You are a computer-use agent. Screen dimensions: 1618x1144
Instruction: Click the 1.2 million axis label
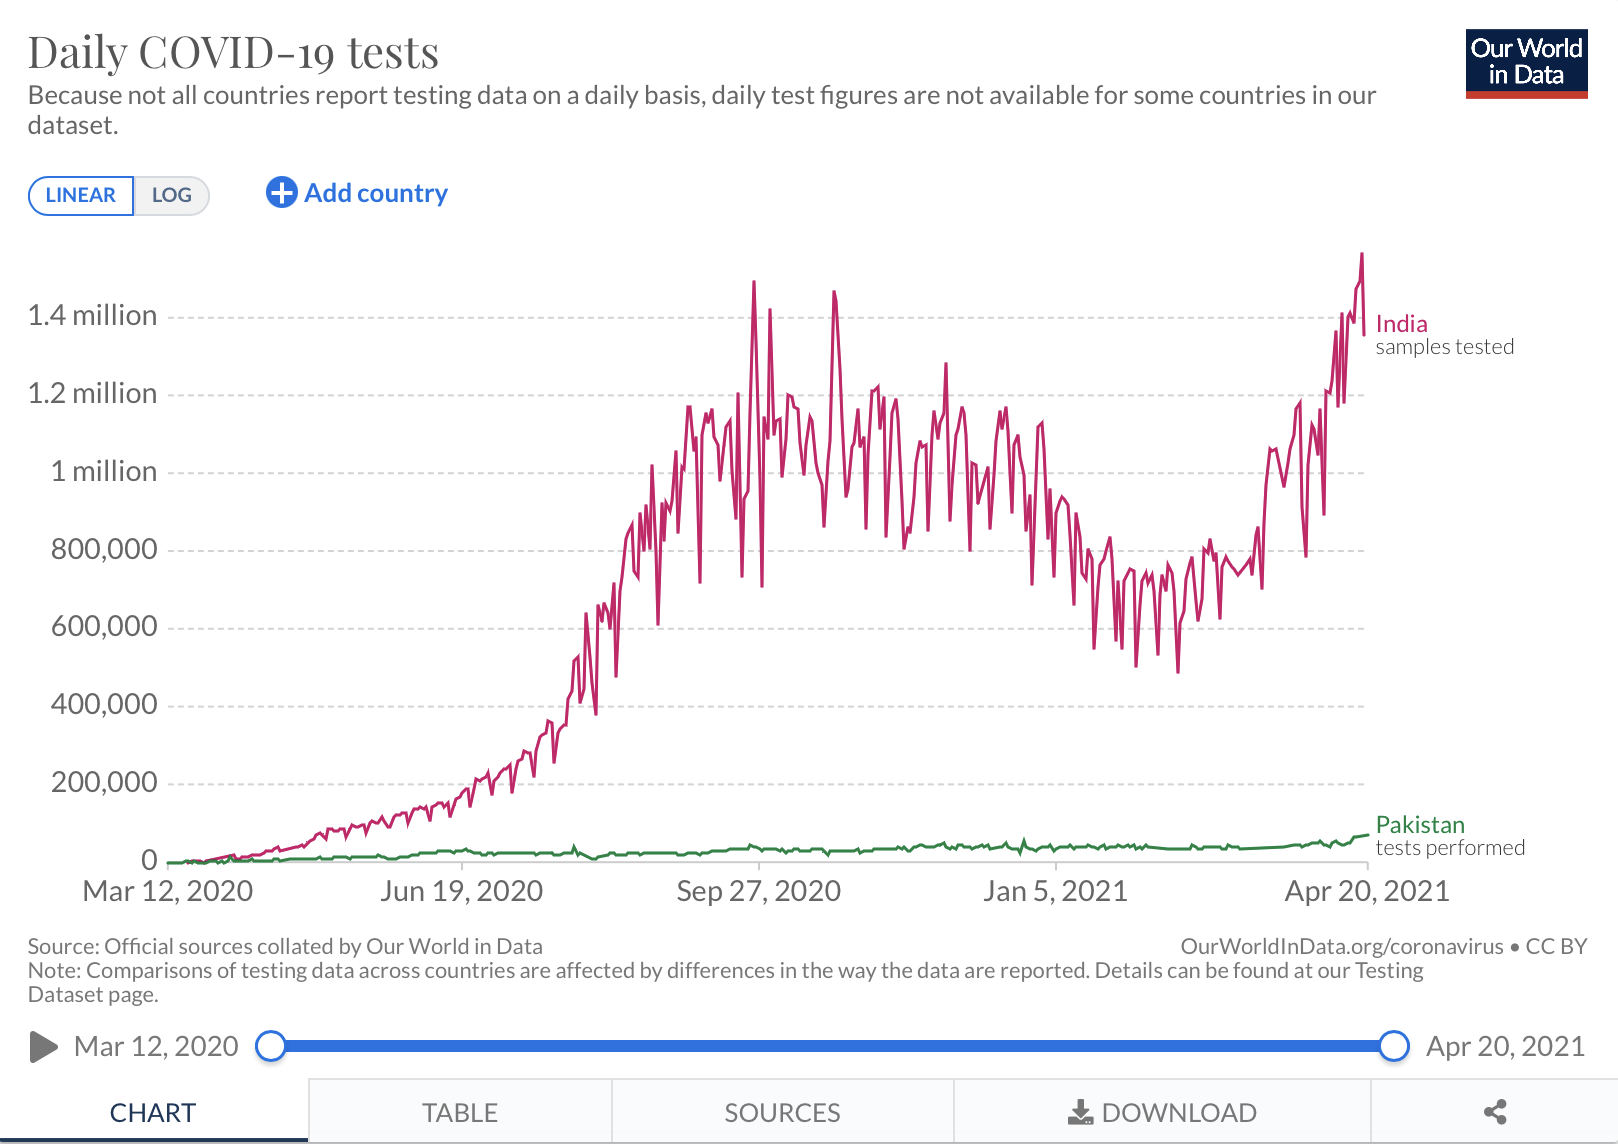[92, 394]
